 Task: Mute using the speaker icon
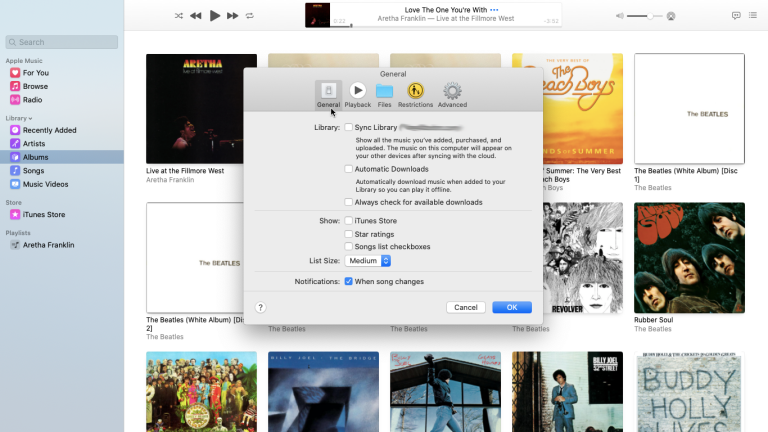point(620,16)
